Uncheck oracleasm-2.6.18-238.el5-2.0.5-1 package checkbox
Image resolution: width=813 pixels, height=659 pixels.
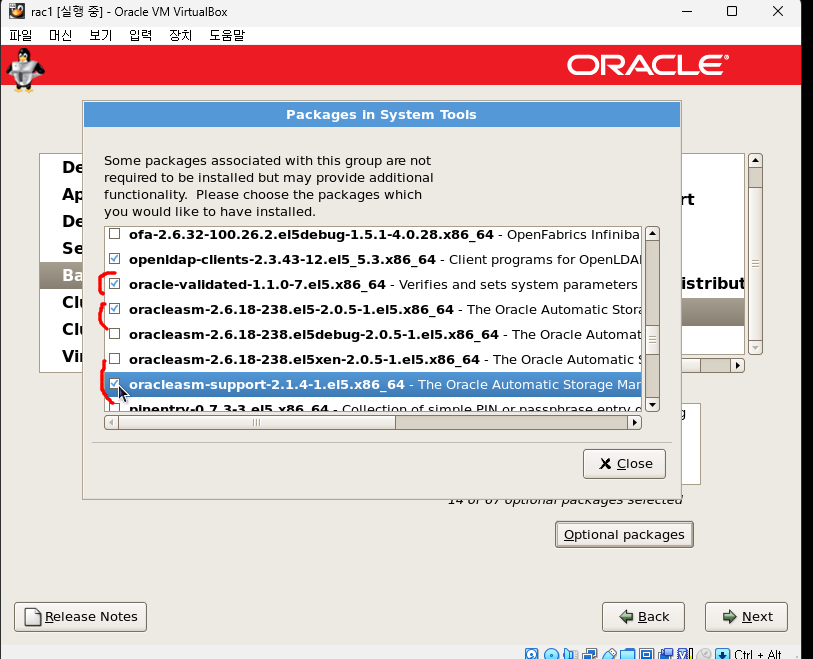click(x=115, y=309)
